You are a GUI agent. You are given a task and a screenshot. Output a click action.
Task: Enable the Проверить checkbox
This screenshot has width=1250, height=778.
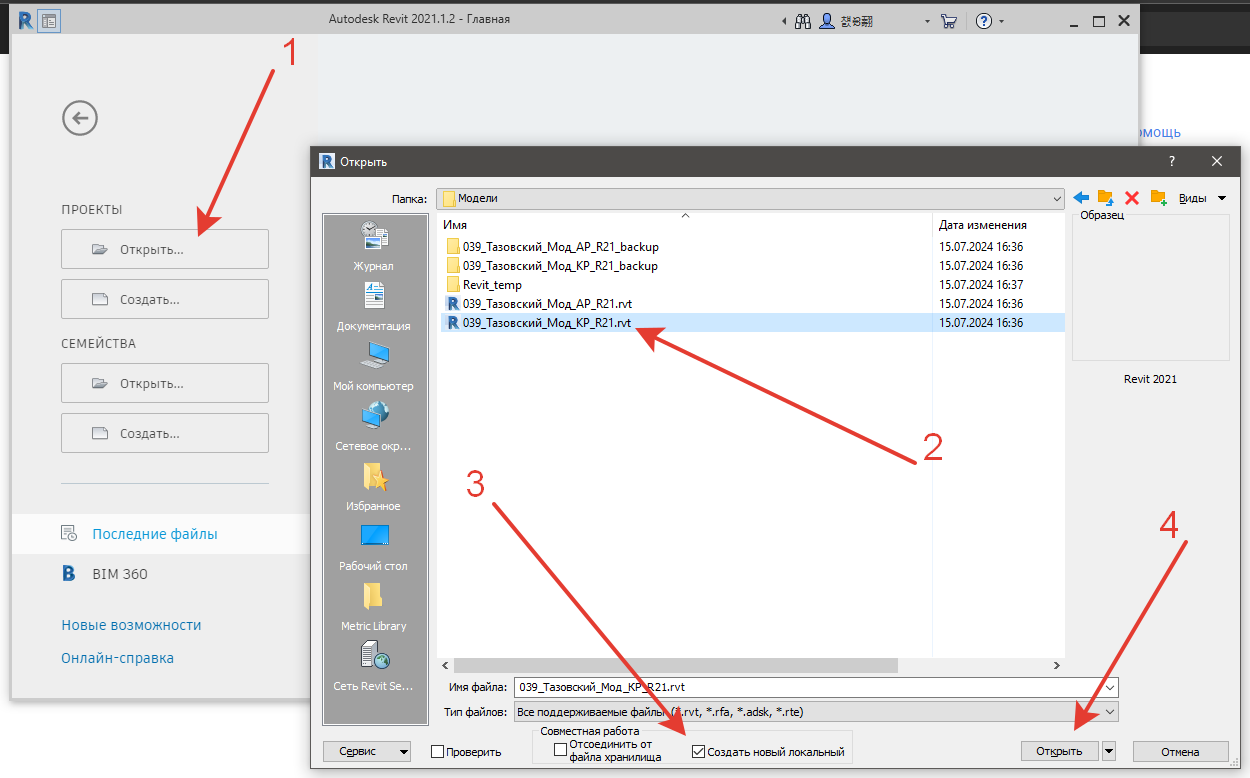point(438,752)
